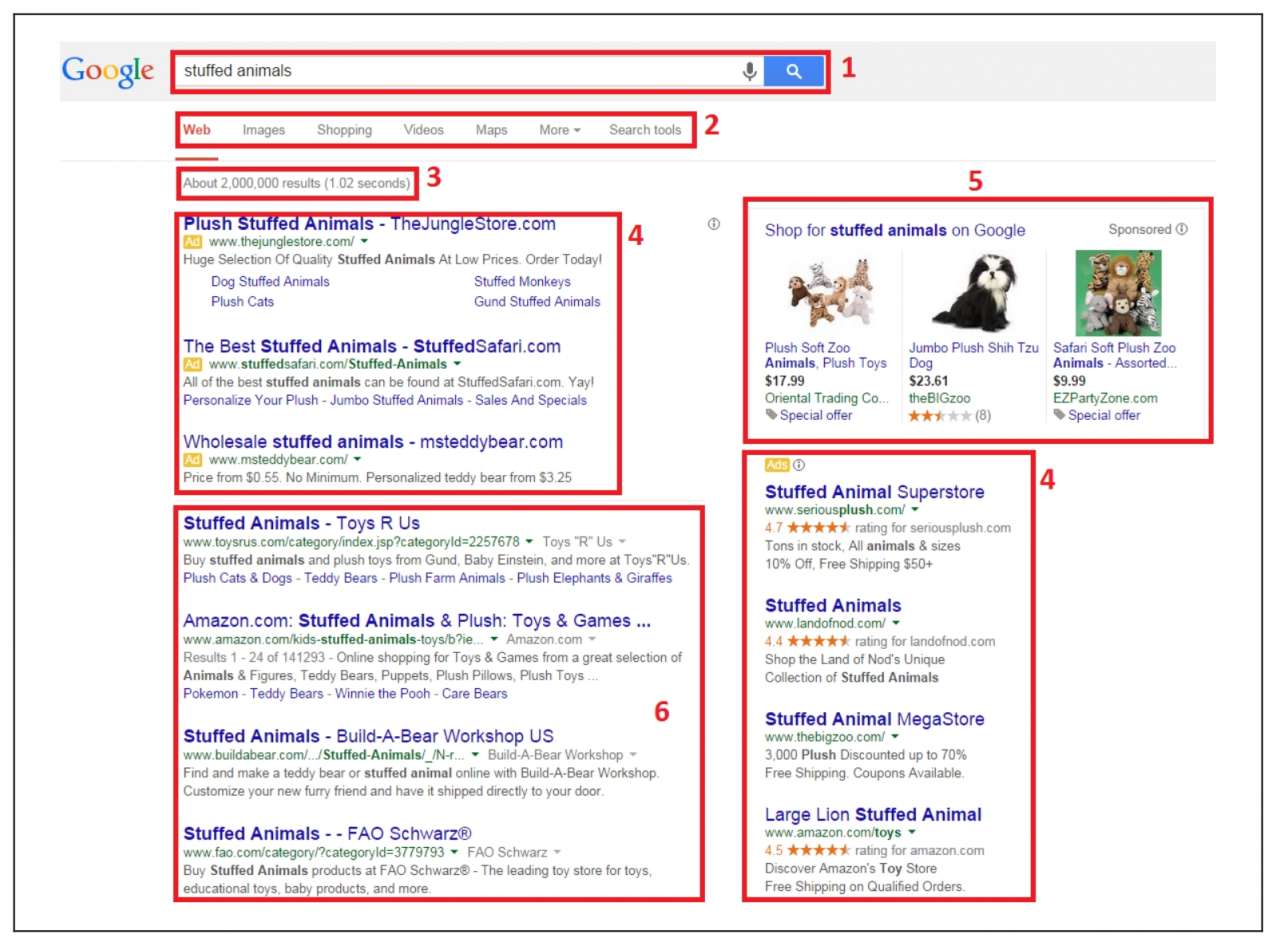Image resolution: width=1280 pixels, height=942 pixels.
Task: Open Stuffed Animals - Build-A-Bear Workshop US
Action: [369, 737]
